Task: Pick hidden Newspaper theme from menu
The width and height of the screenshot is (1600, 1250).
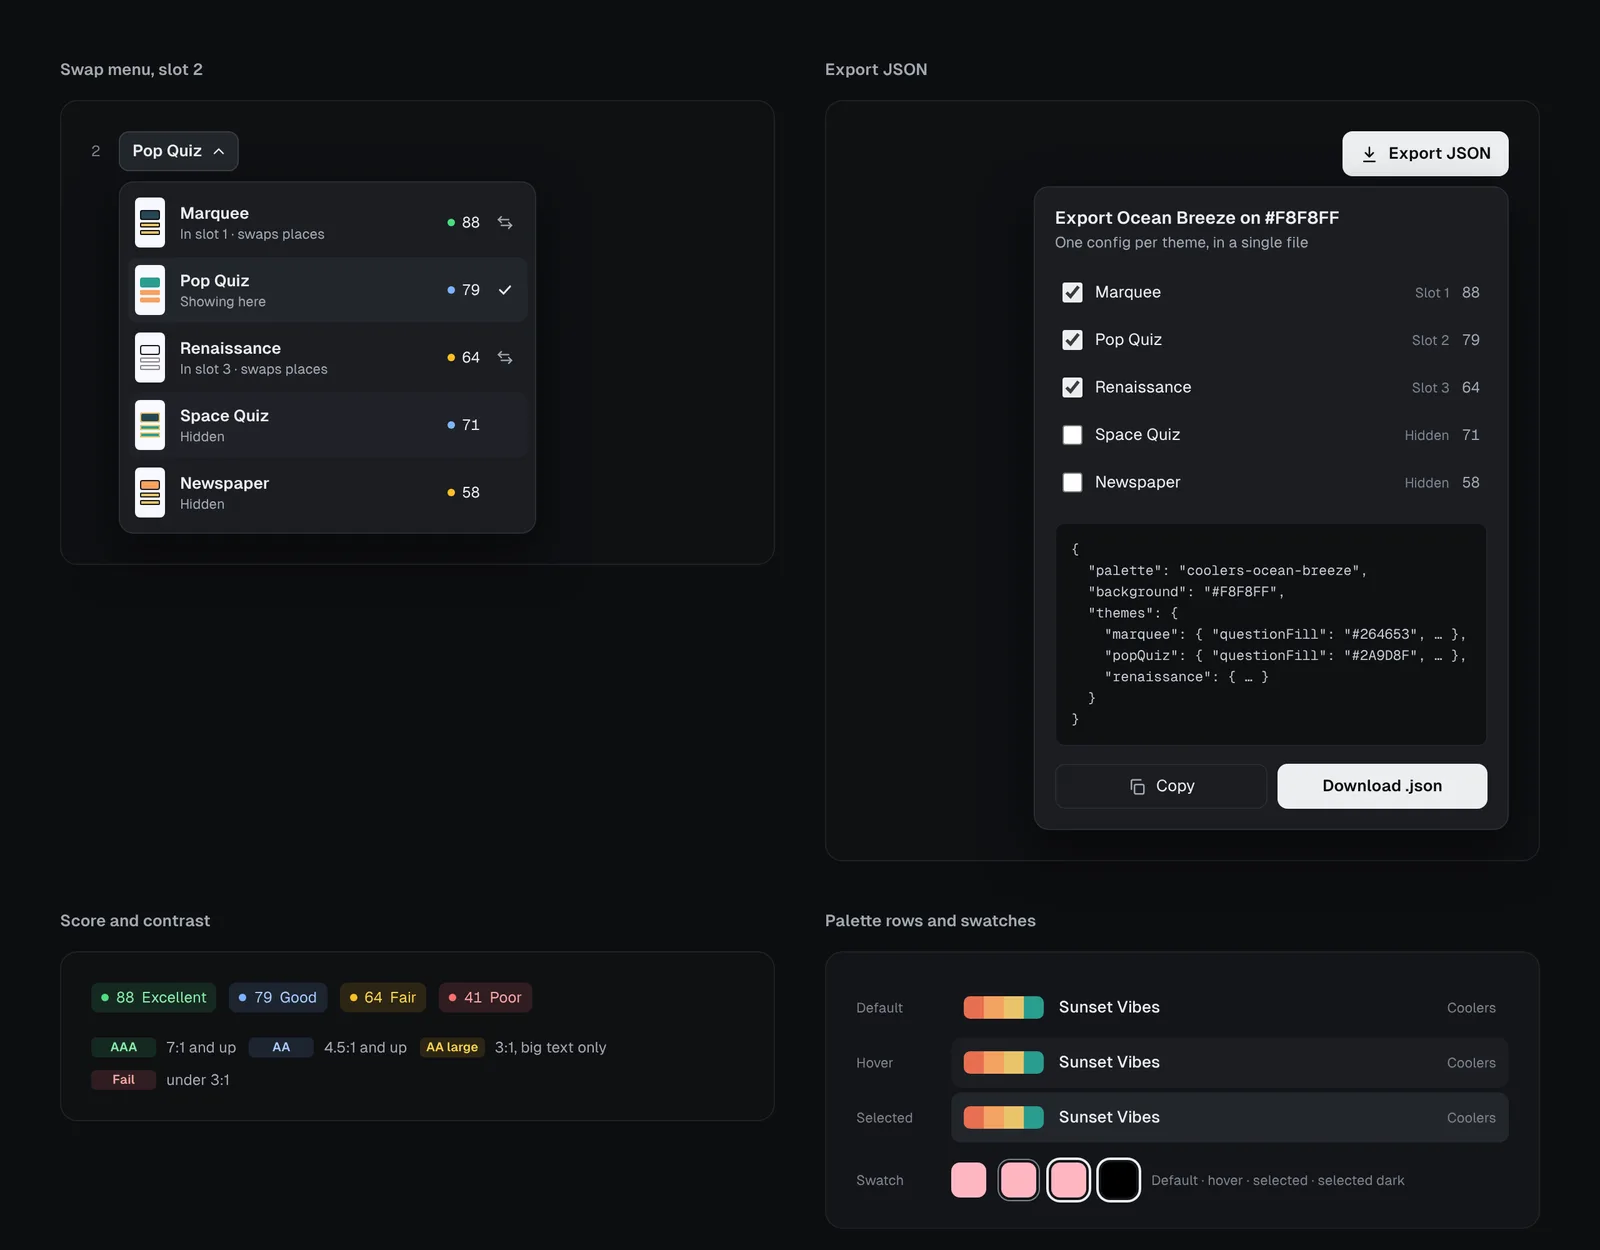Action: pyautogui.click(x=327, y=492)
